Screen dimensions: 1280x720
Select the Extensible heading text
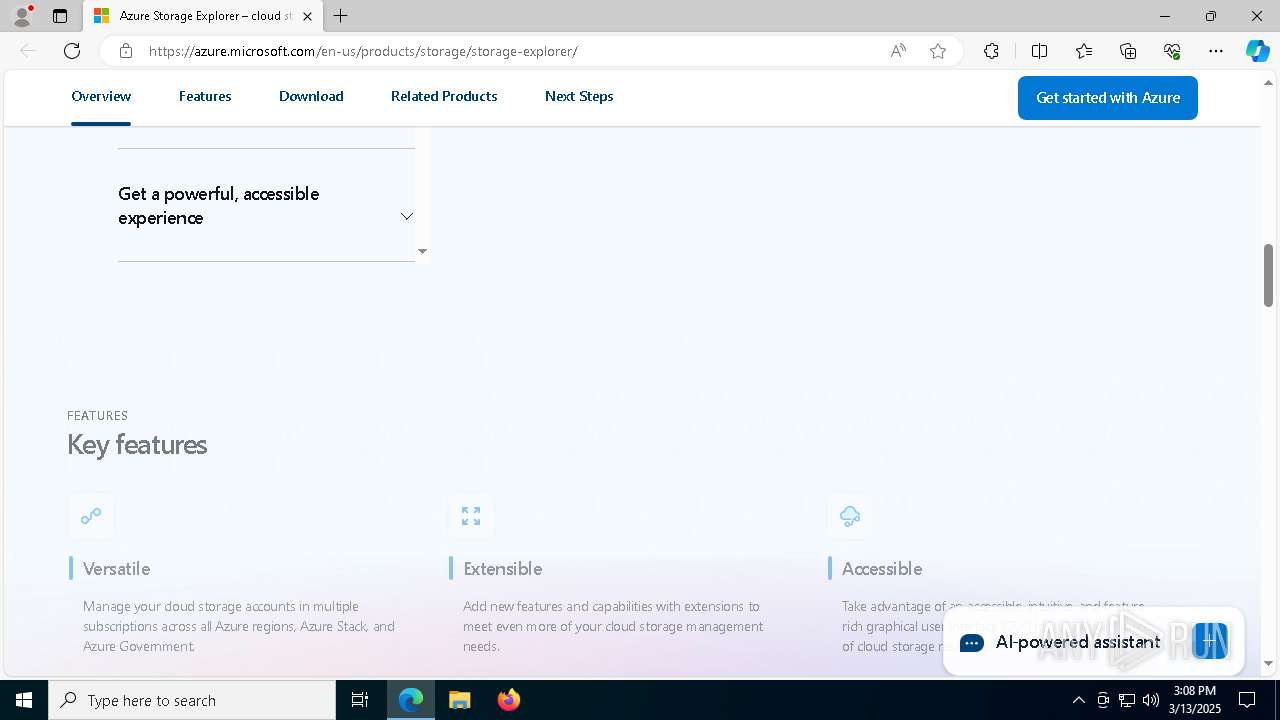[x=502, y=569]
